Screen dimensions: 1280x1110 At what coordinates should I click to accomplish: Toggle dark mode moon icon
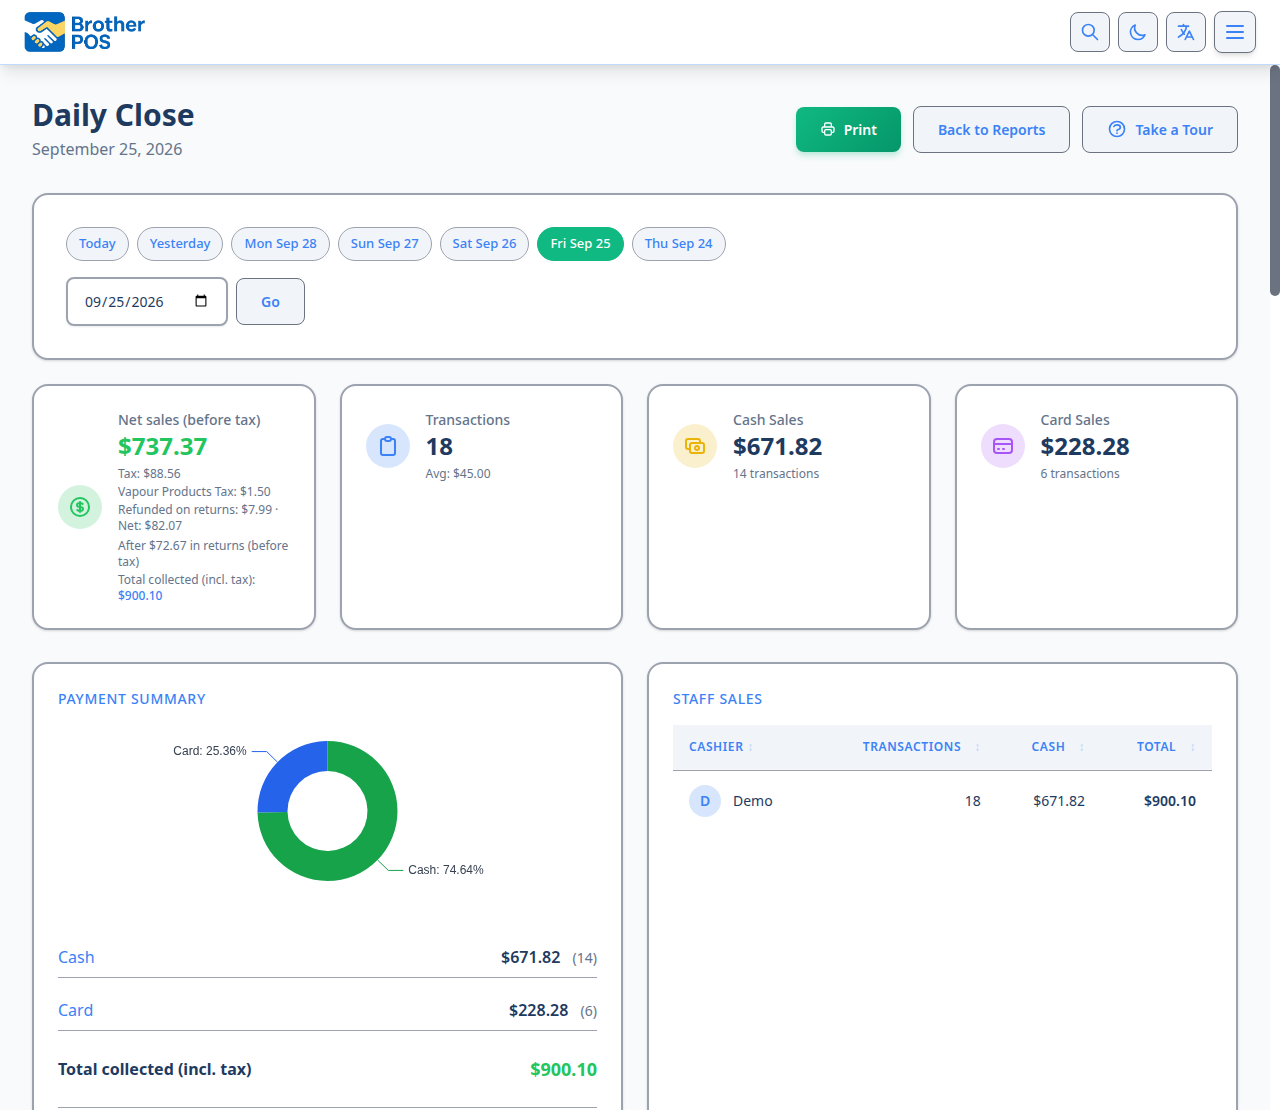coord(1138,32)
